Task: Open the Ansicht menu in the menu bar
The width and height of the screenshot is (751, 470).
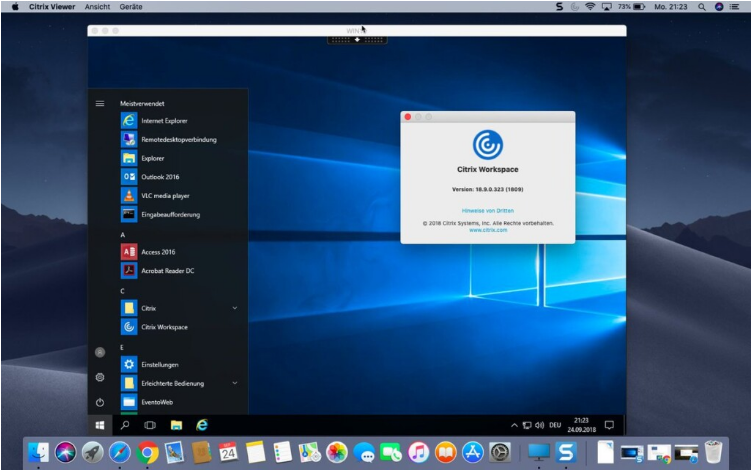Action: pos(98,7)
